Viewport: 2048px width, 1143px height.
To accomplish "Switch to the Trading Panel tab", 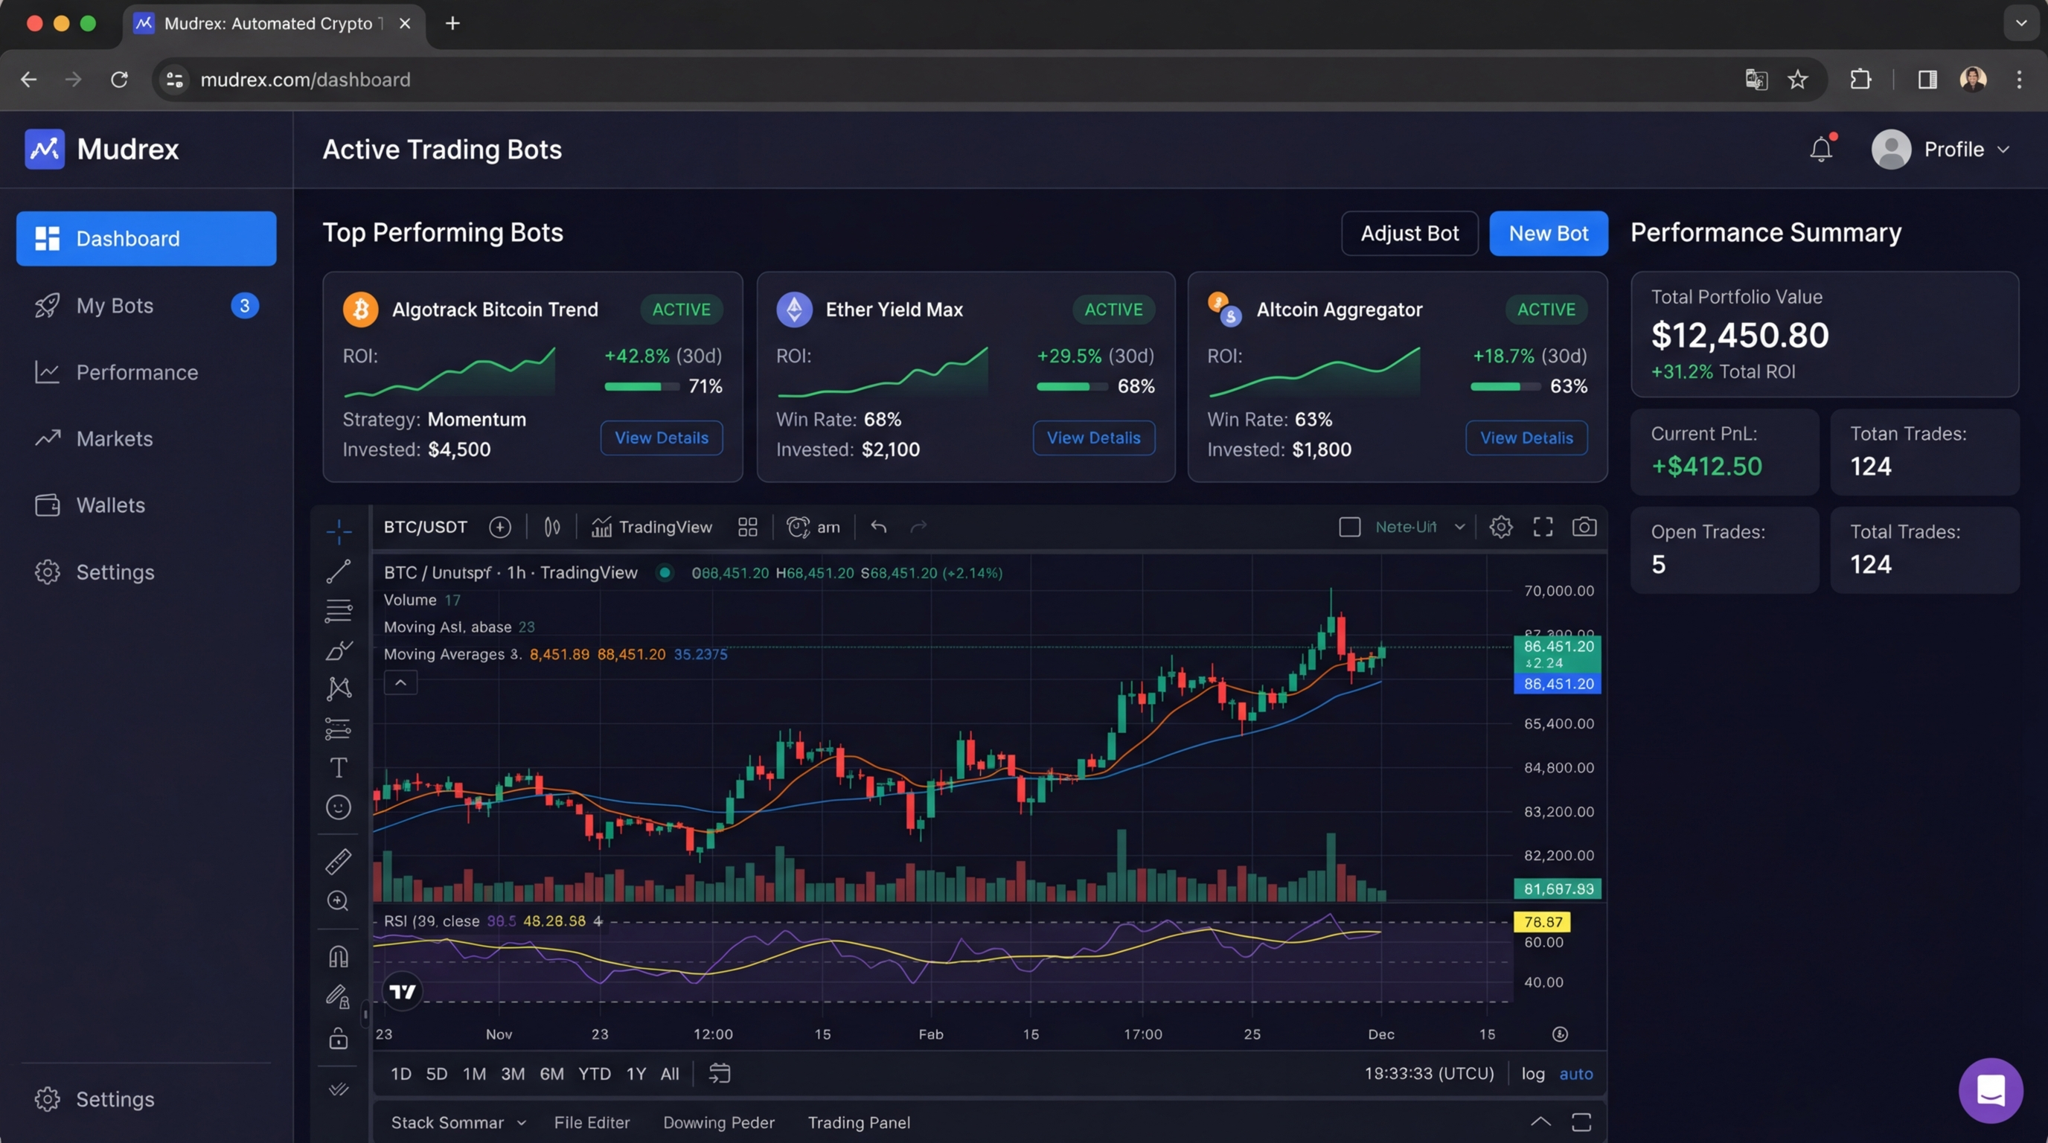I will tap(858, 1122).
